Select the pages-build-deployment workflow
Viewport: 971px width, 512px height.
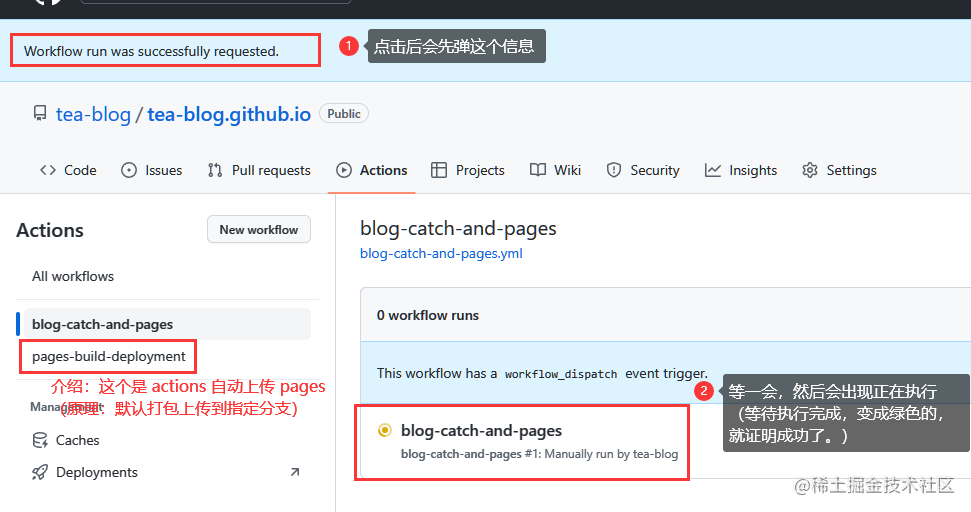pyautogui.click(x=108, y=356)
